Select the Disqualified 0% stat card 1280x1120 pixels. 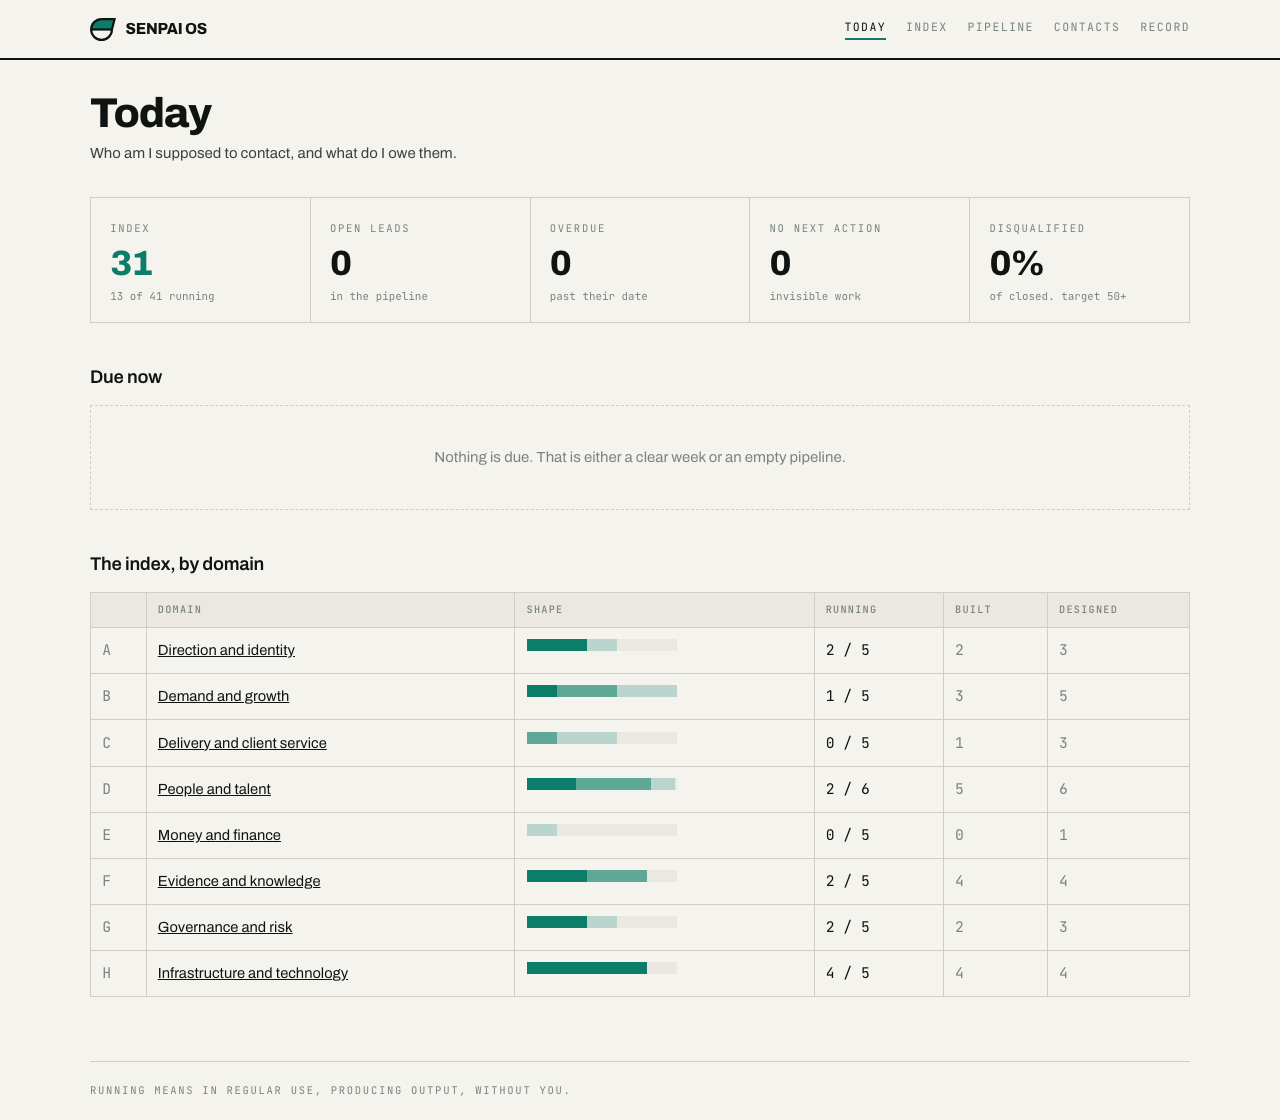(x=1079, y=260)
